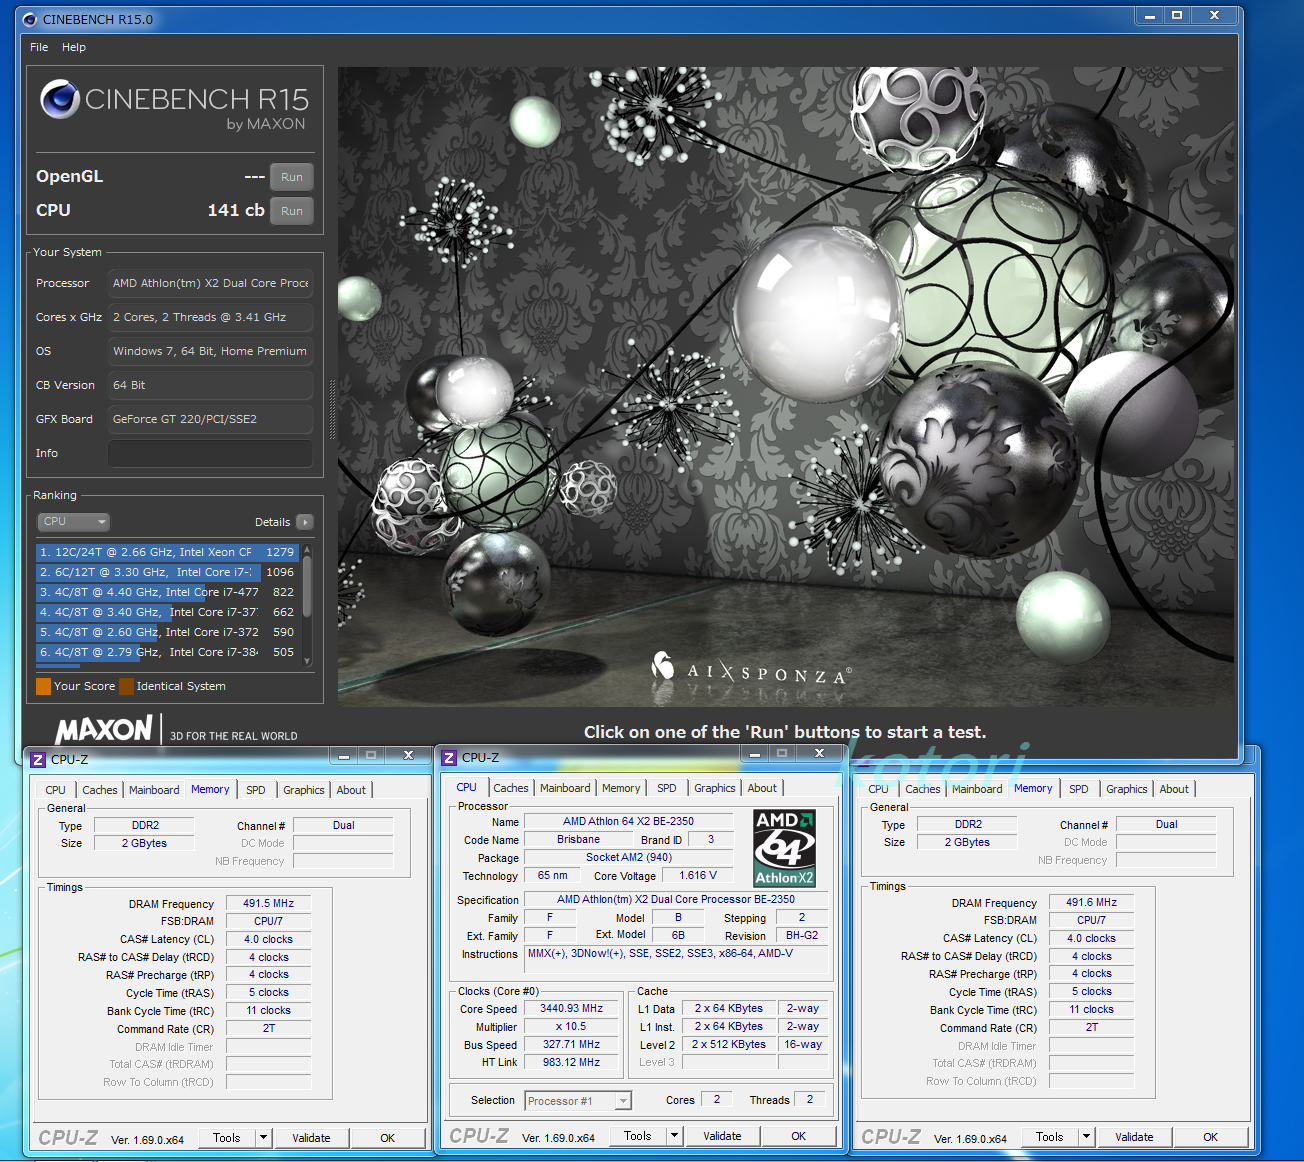Run the OpenGL benchmark test

[292, 177]
